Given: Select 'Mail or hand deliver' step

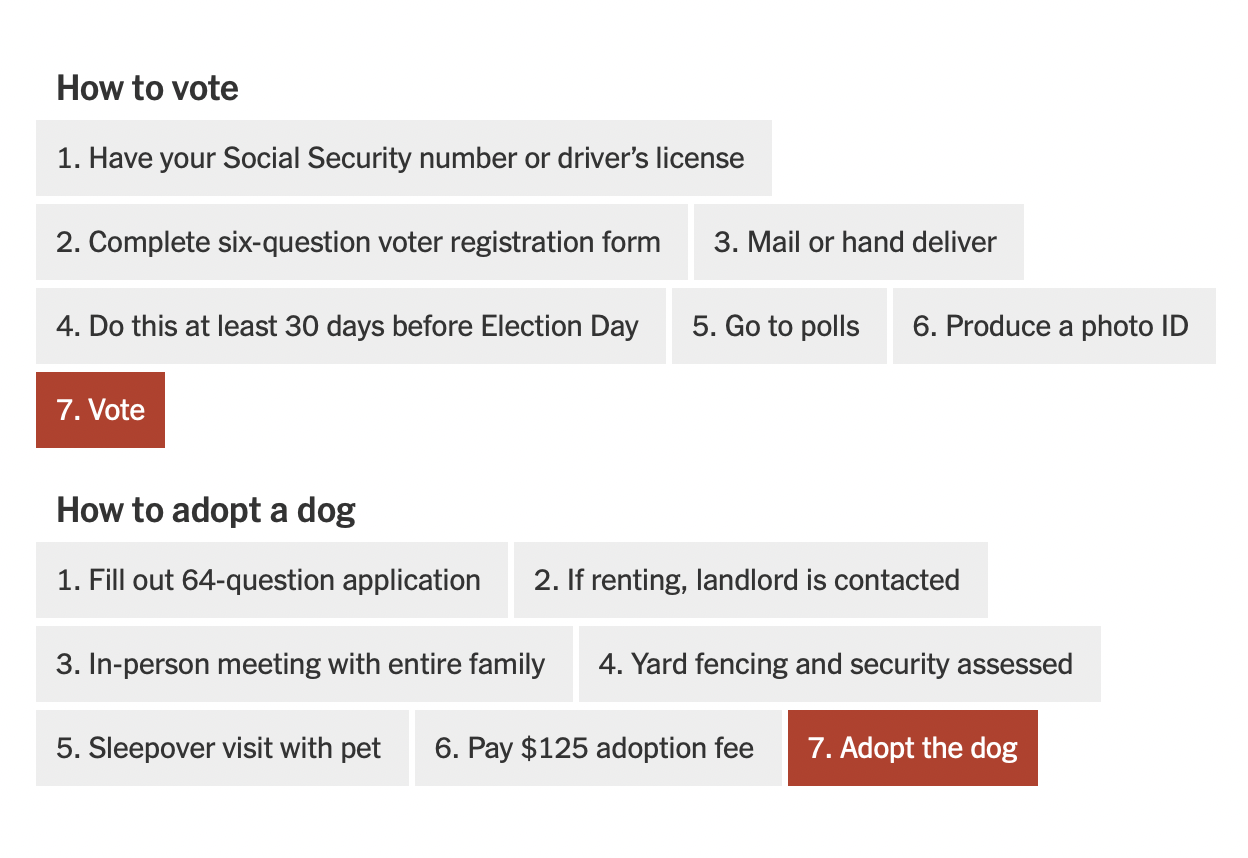Looking at the screenshot, I should pos(859,242).
